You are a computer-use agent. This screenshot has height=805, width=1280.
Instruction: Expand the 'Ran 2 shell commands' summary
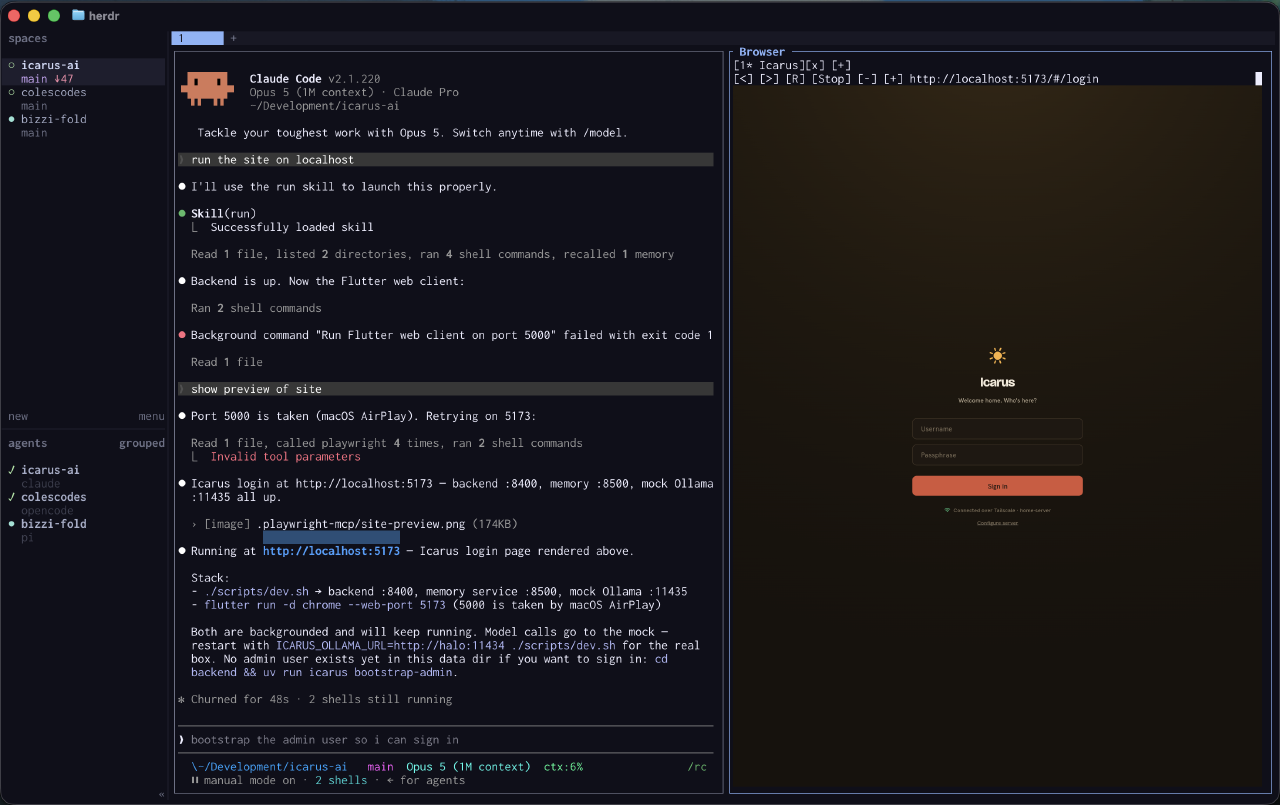(x=256, y=308)
